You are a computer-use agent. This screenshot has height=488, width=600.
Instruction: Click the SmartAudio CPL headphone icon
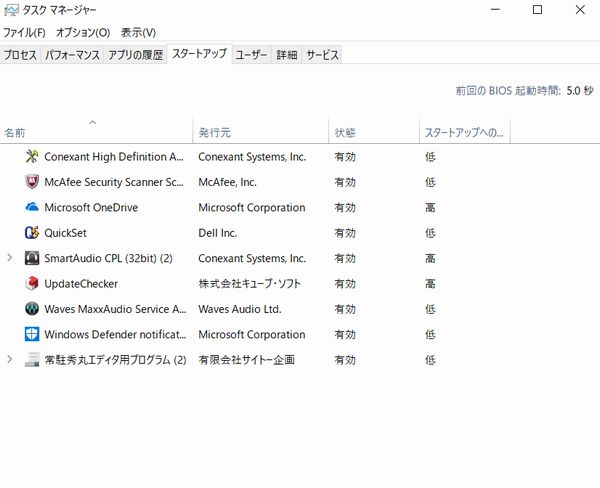(x=32, y=258)
